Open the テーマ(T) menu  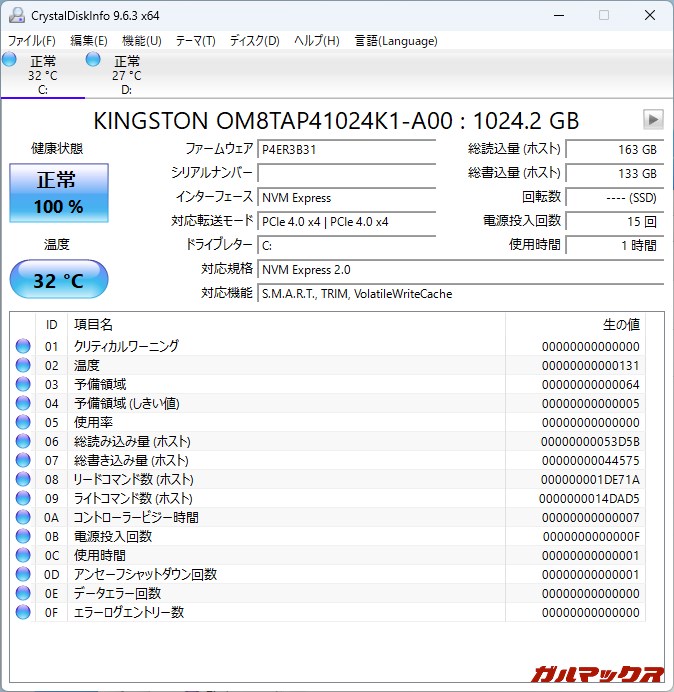click(x=195, y=41)
